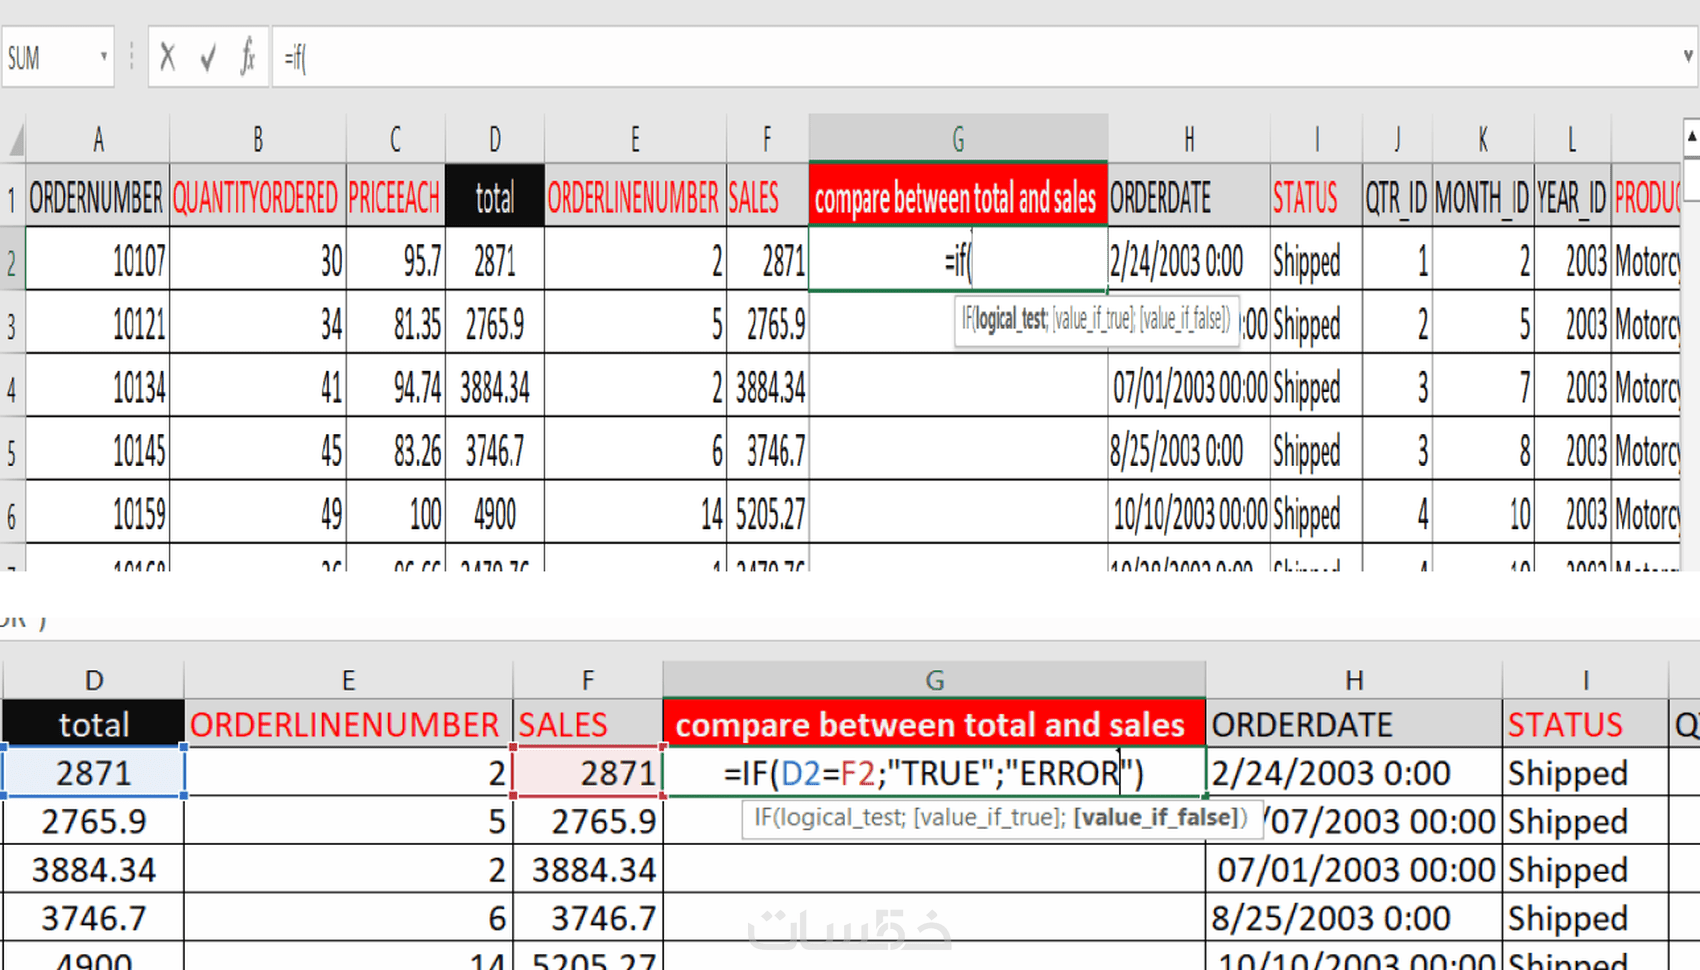Select cell with order number 10107
Screen dimensions: 1700x970
(97, 259)
